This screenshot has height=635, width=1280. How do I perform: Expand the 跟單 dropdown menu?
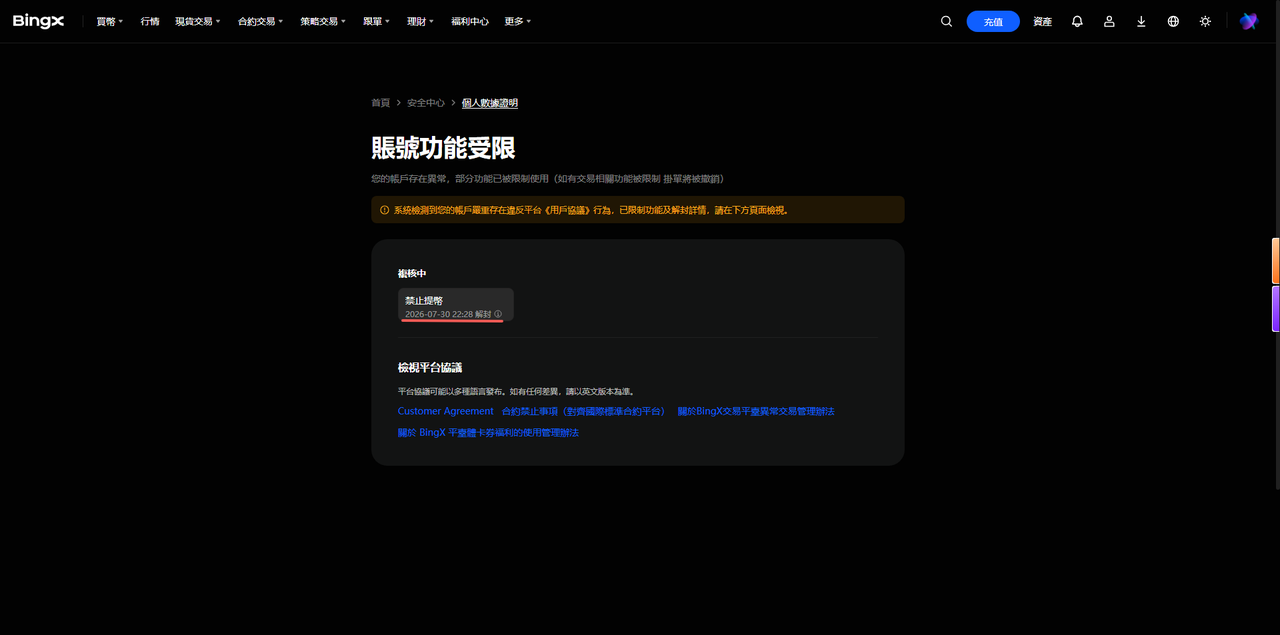(x=376, y=21)
